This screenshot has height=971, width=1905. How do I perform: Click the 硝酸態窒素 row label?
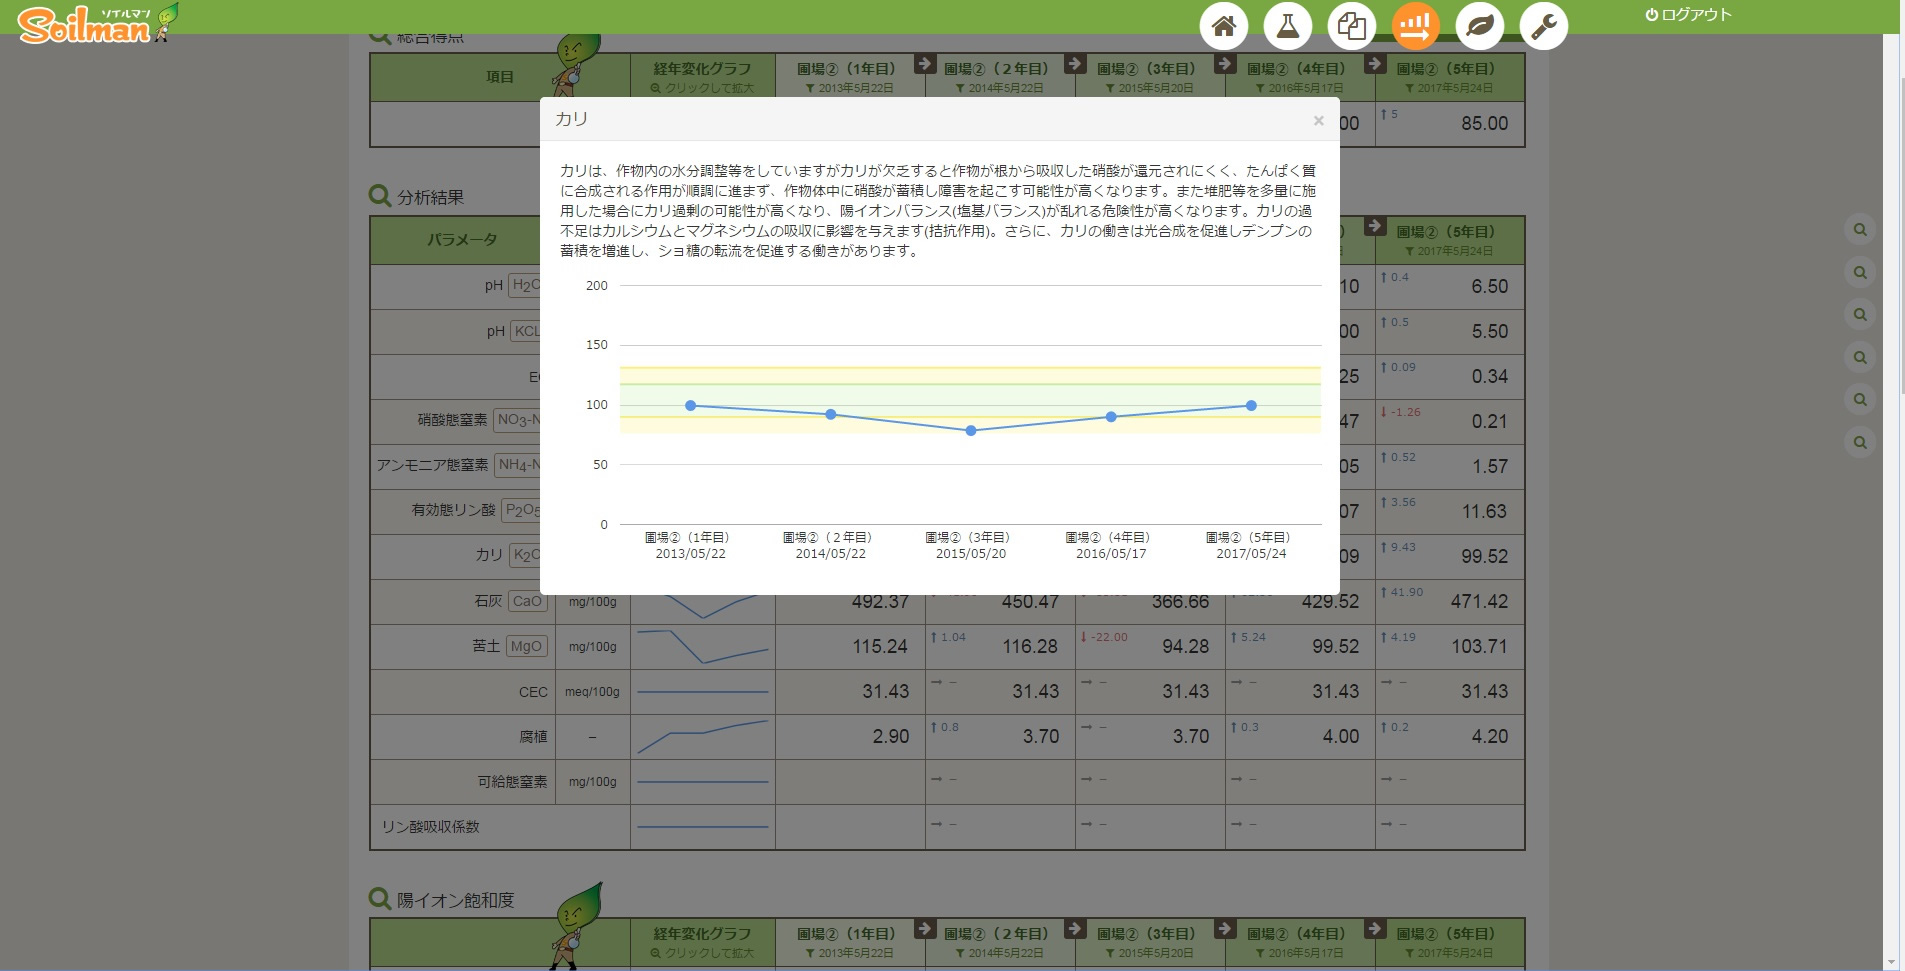pyautogui.click(x=452, y=420)
